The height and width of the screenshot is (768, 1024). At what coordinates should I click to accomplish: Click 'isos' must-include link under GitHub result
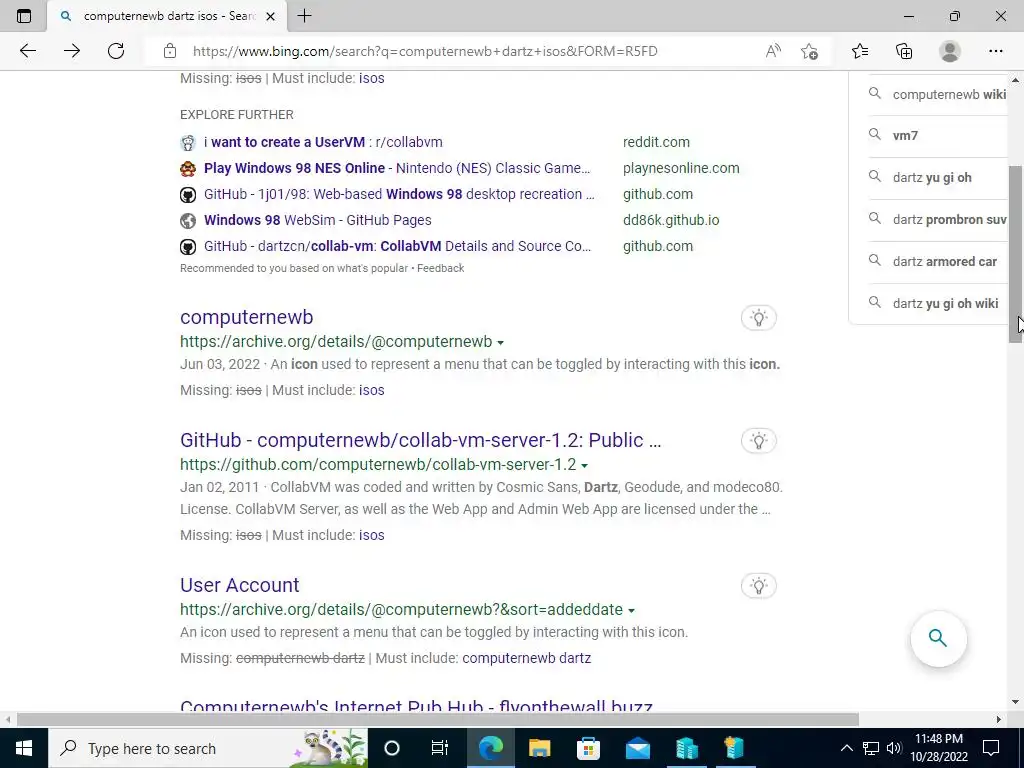(372, 536)
